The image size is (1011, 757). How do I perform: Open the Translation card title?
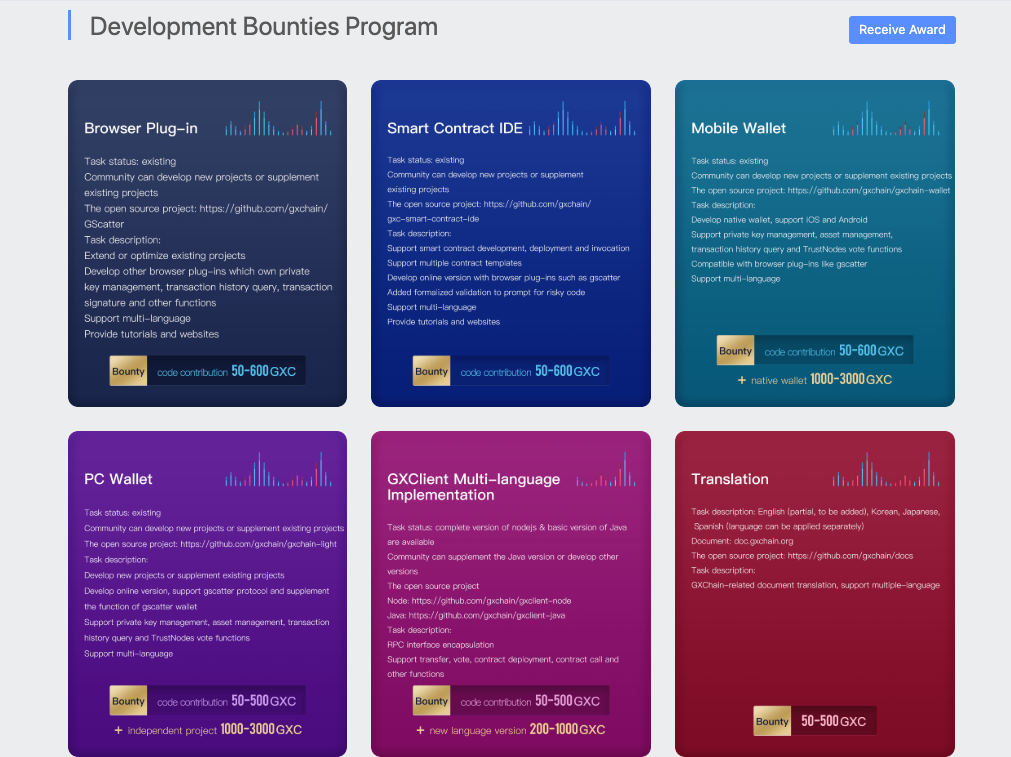[x=730, y=479]
